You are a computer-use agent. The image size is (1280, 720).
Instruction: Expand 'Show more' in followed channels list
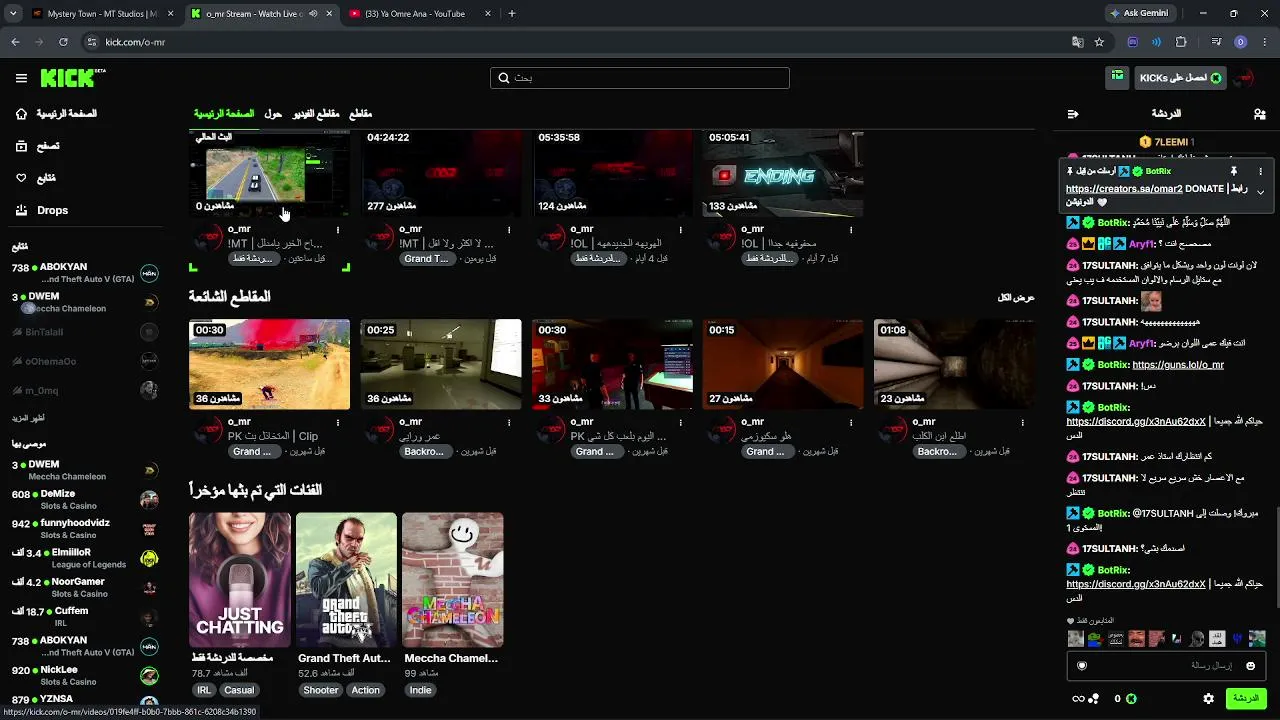coord(29,418)
